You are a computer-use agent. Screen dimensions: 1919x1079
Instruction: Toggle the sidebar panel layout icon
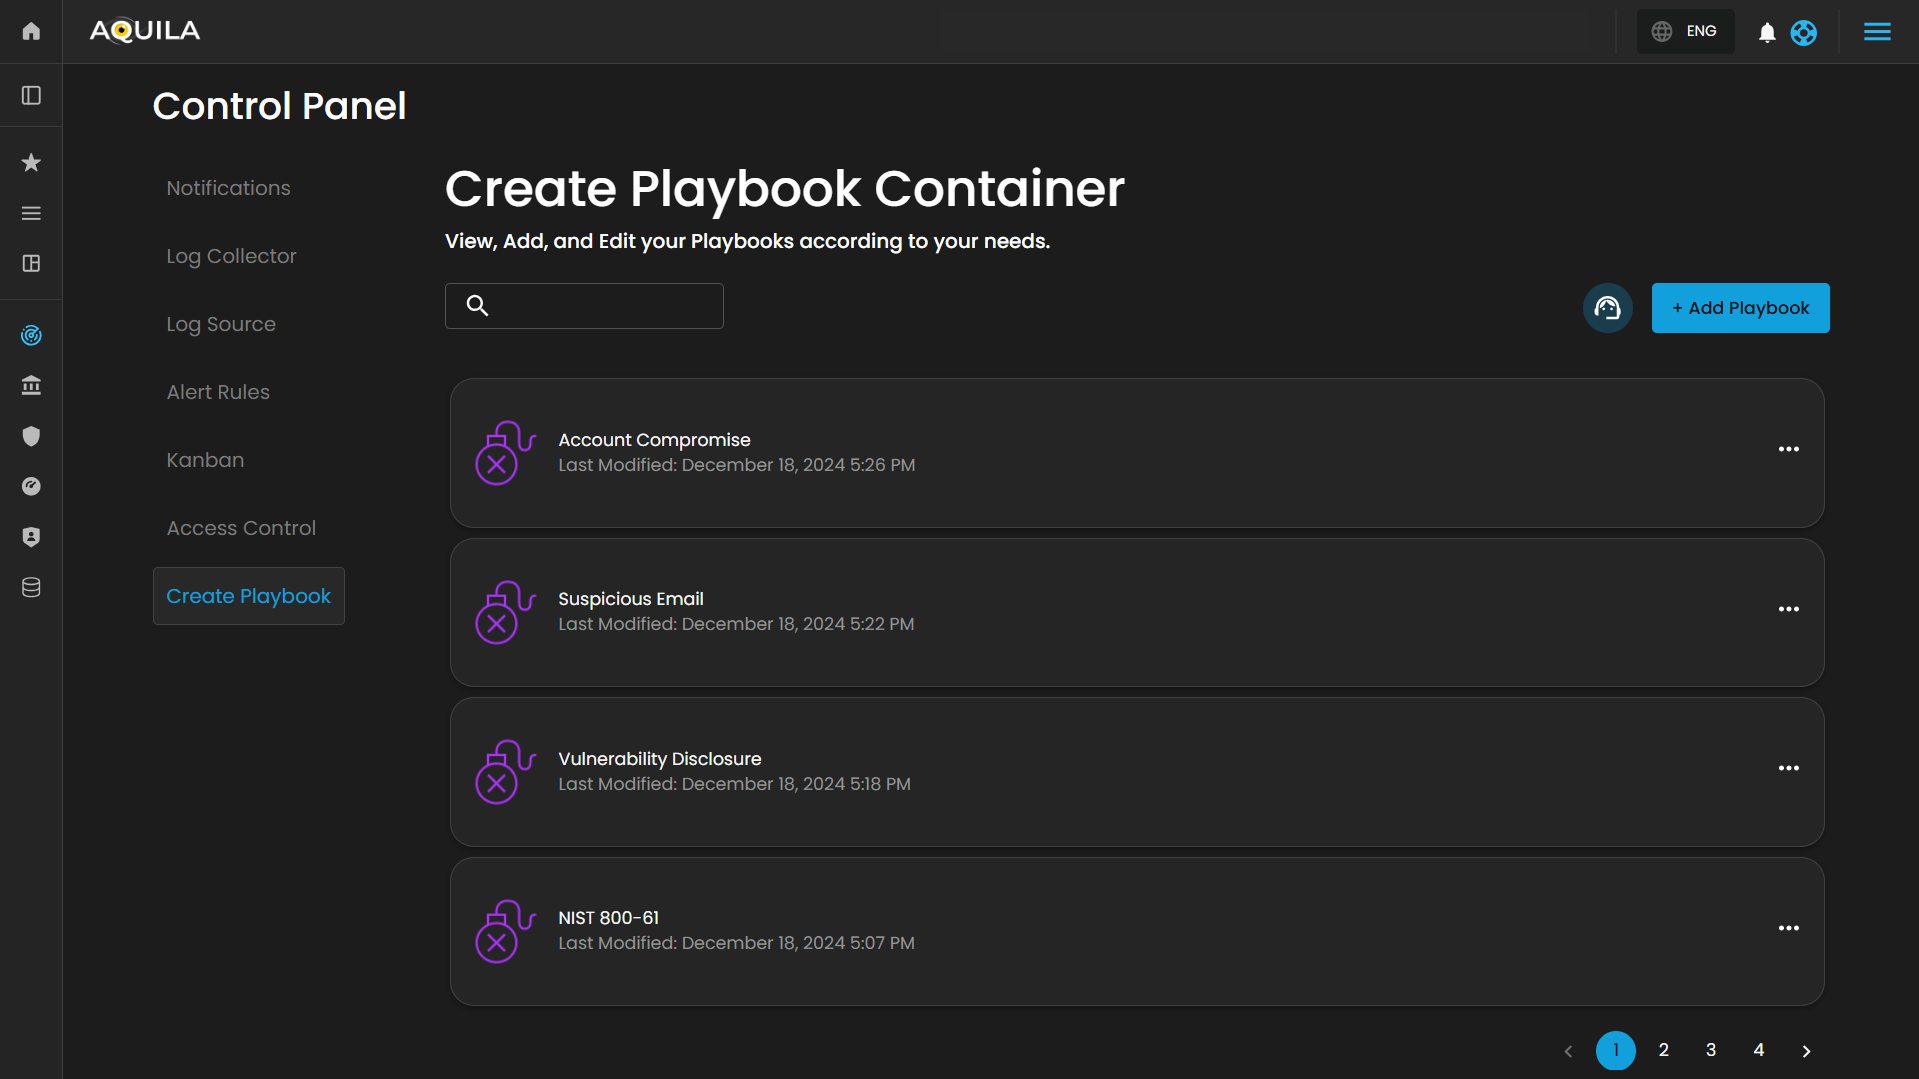pyautogui.click(x=31, y=95)
